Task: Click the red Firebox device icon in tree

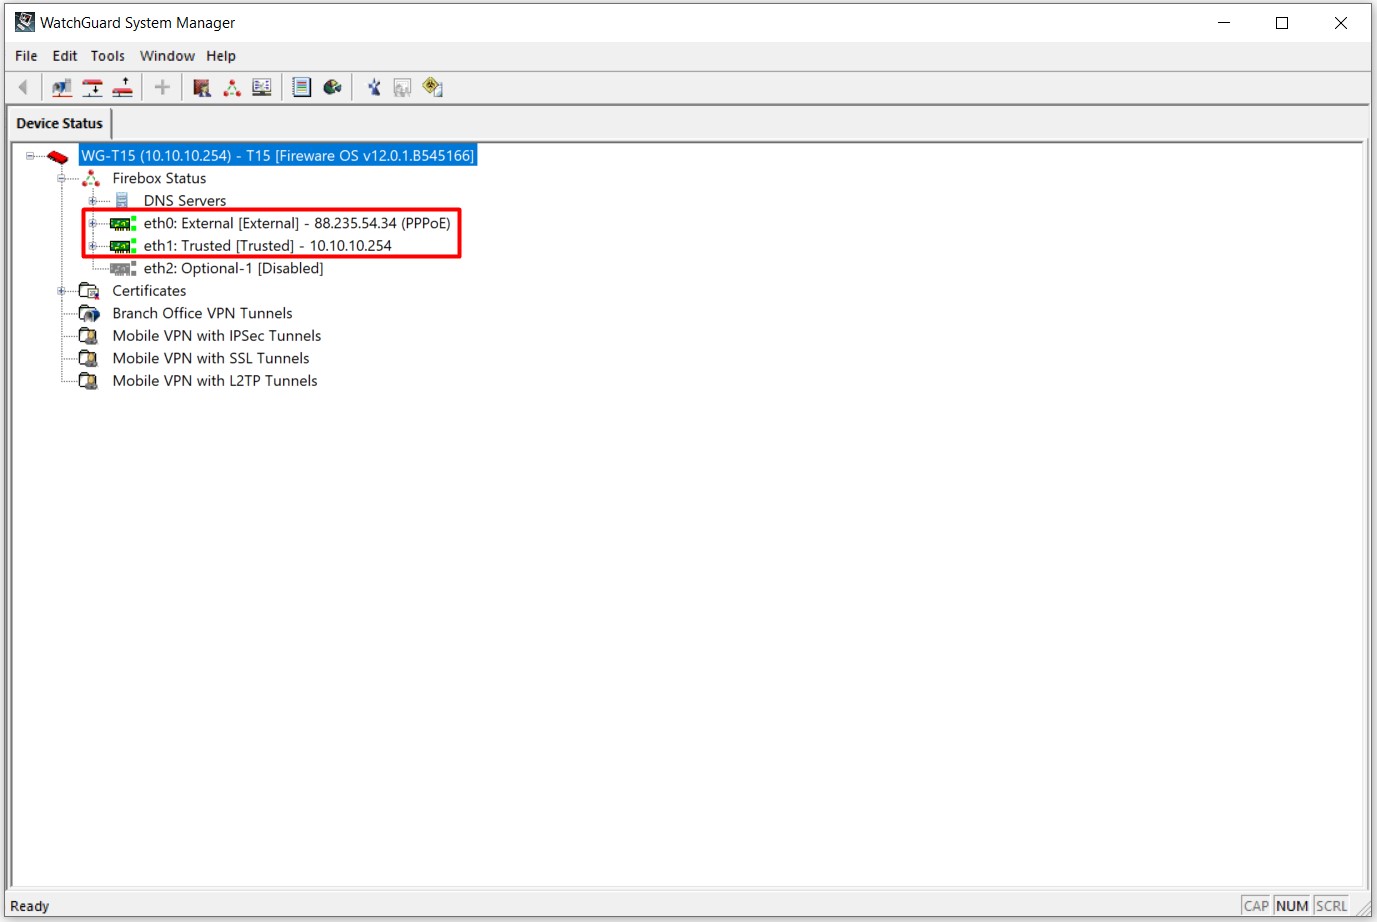Action: [58, 156]
